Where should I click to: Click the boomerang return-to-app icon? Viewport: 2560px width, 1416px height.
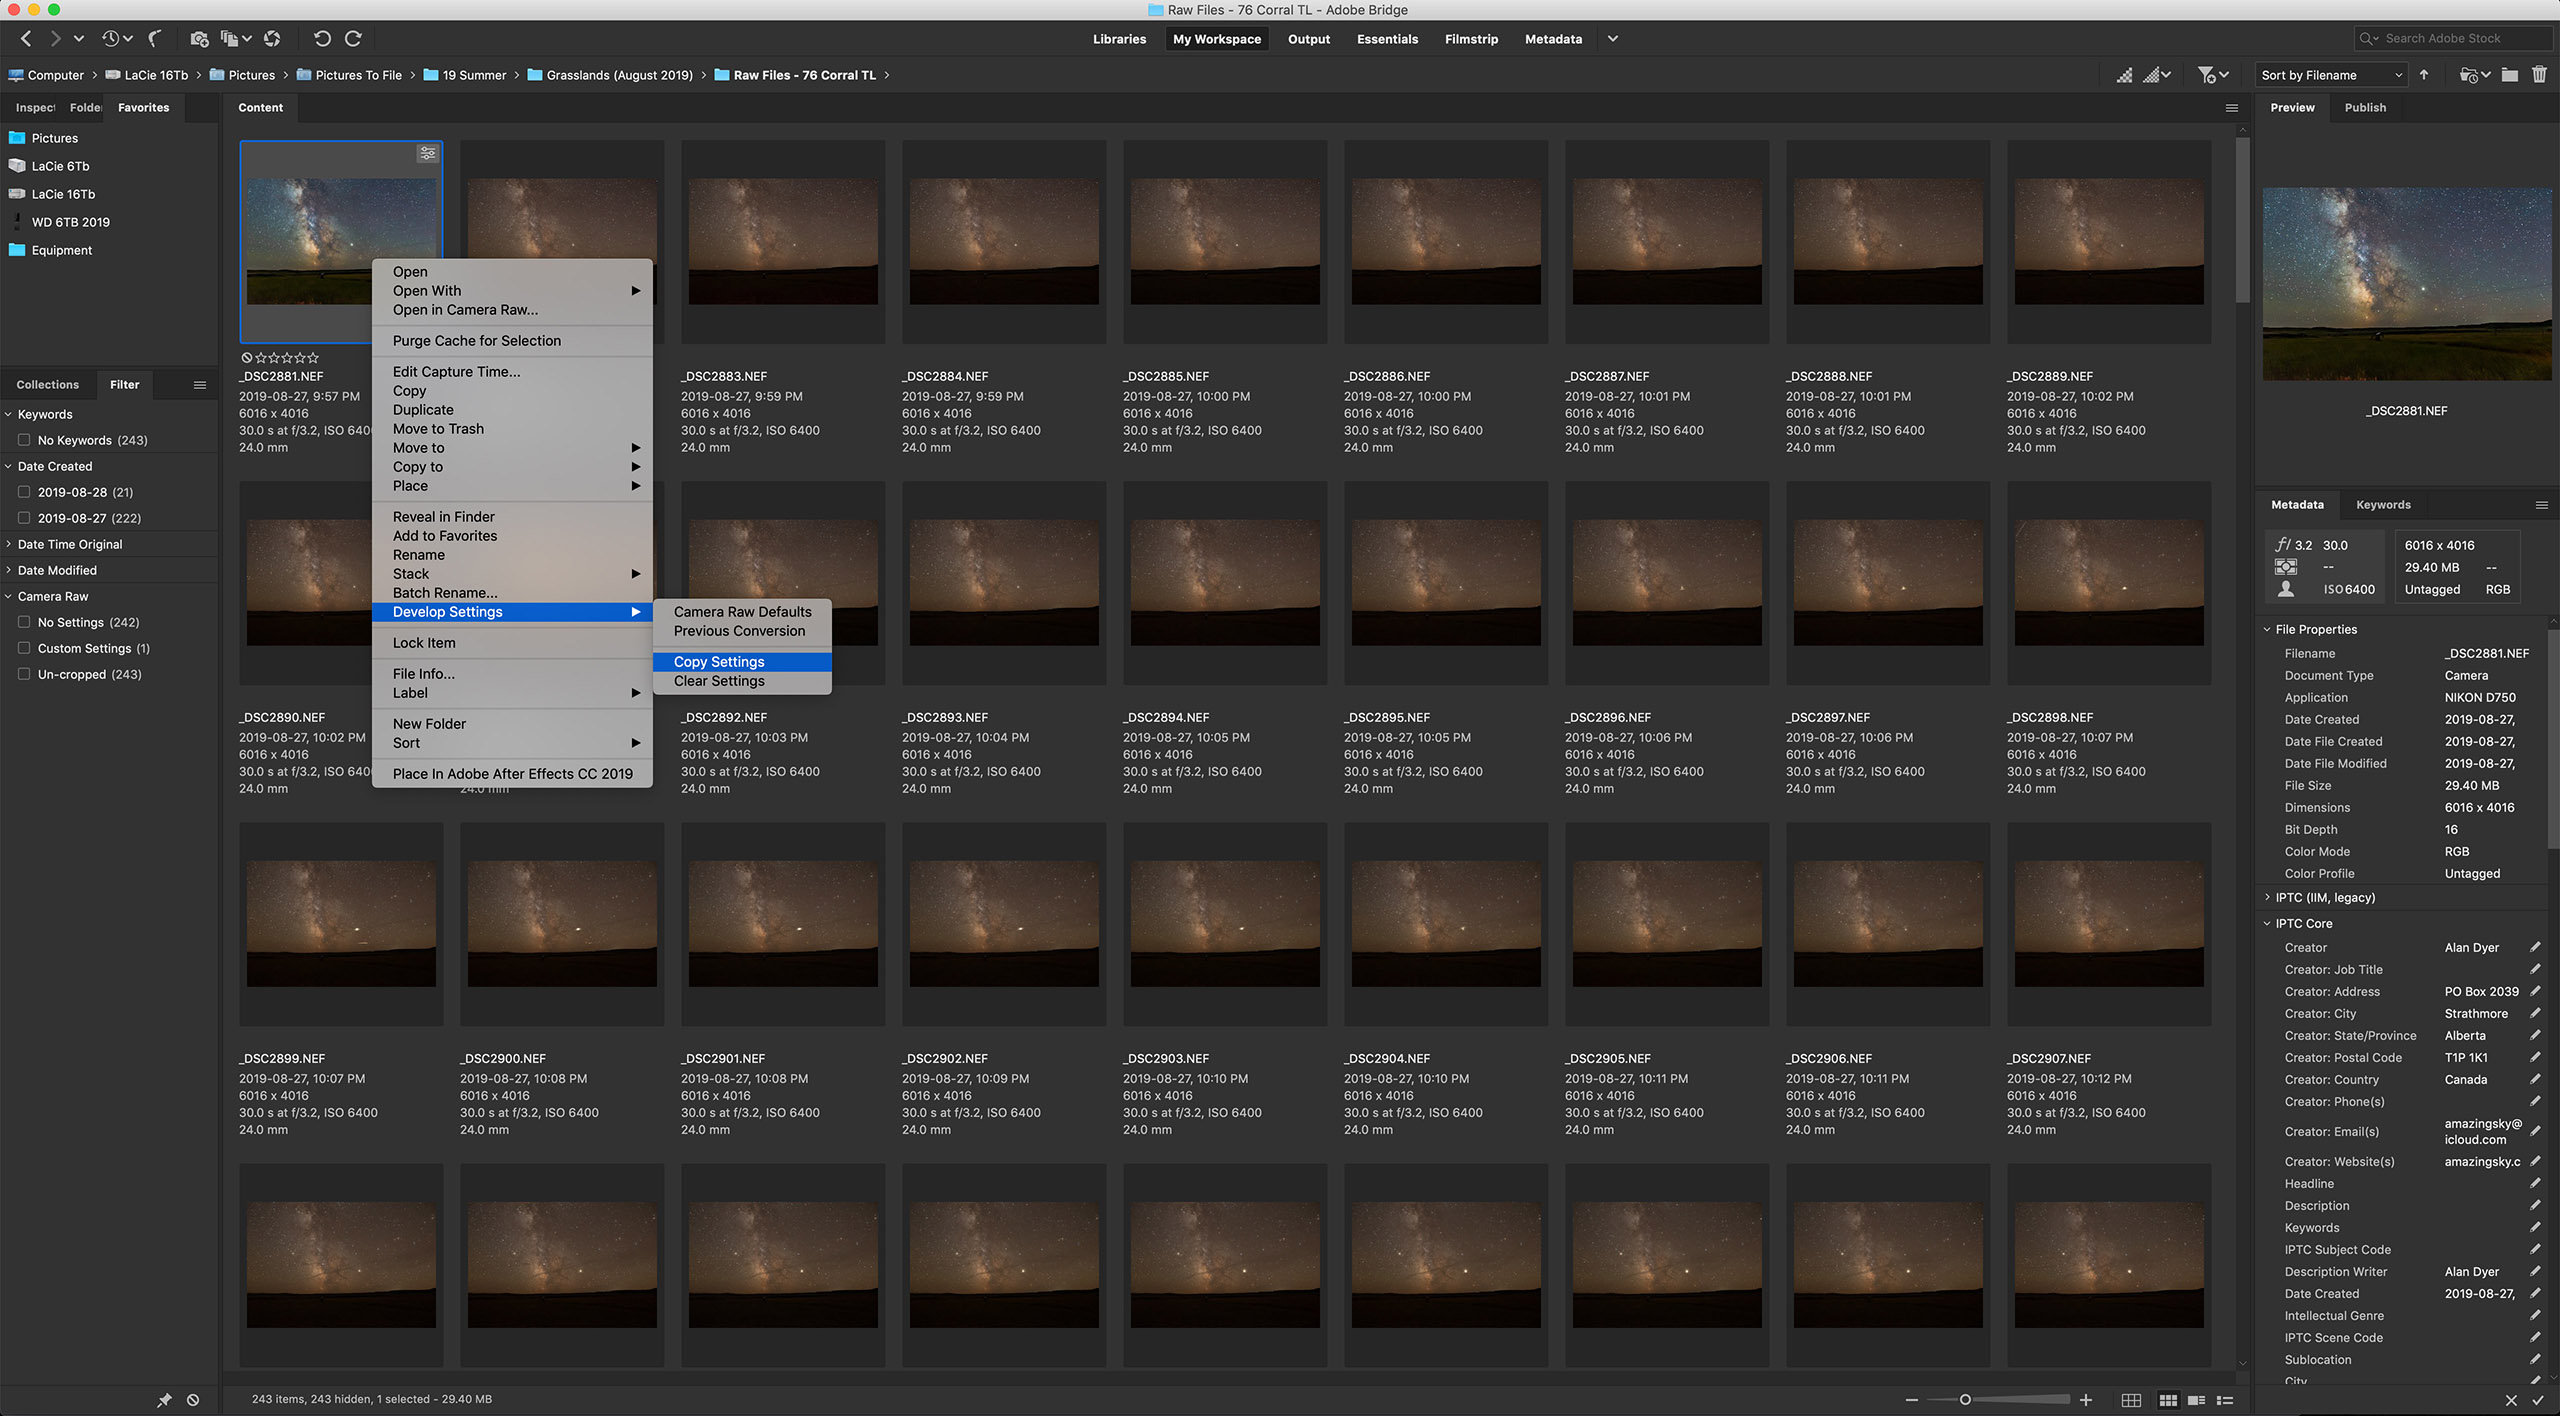(x=155, y=39)
